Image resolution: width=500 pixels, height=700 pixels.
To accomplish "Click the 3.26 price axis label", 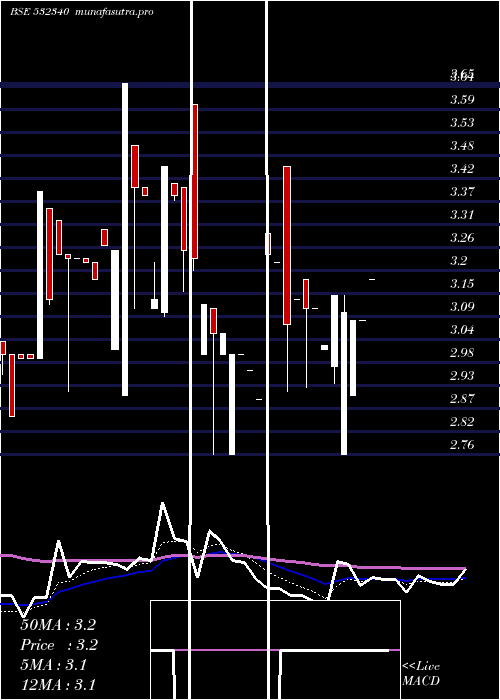I will pyautogui.click(x=462, y=238).
